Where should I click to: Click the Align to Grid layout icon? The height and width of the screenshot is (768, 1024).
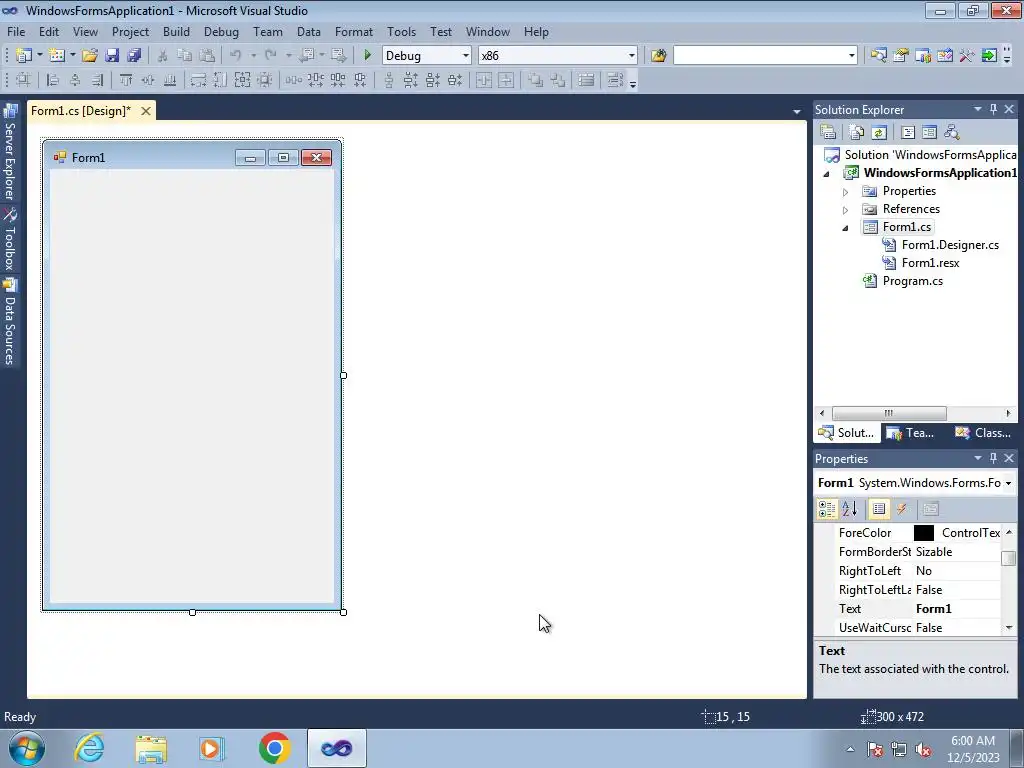23,80
